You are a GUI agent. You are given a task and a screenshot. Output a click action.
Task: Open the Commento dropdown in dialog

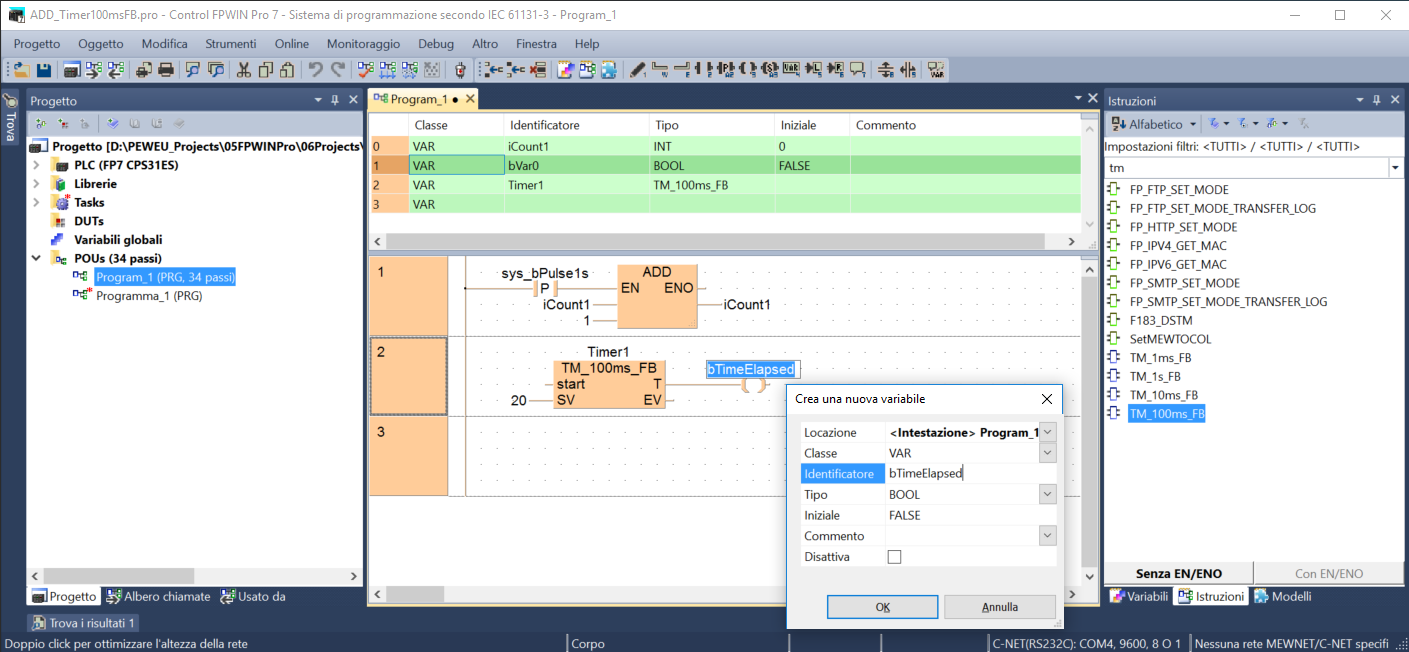1048,536
